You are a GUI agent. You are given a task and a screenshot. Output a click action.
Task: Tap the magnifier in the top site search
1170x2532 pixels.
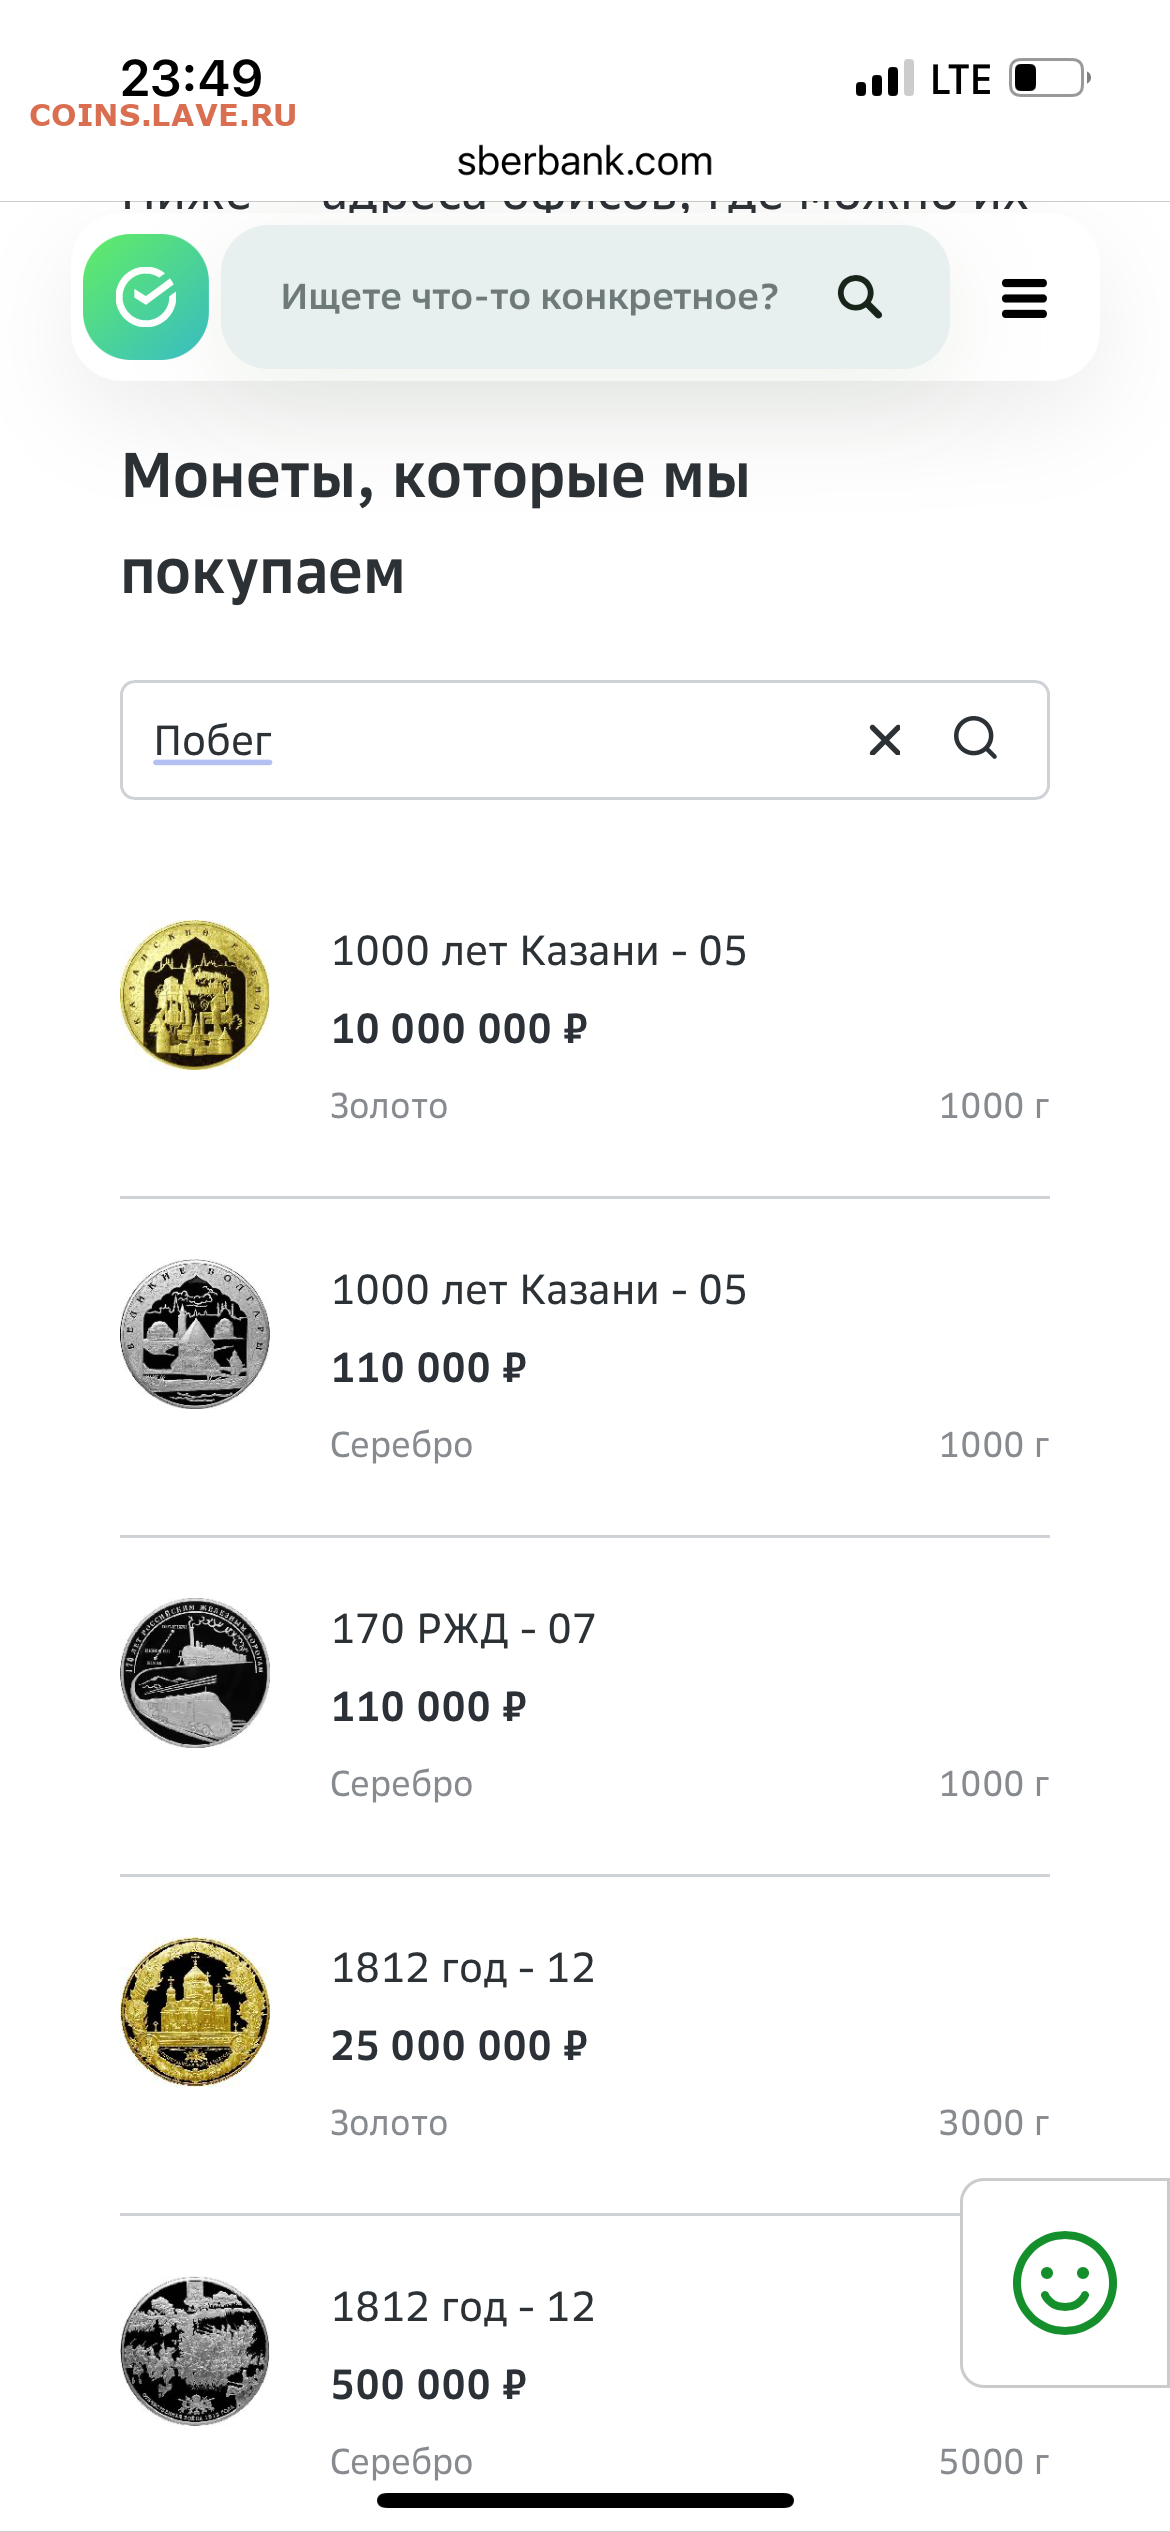point(859,297)
